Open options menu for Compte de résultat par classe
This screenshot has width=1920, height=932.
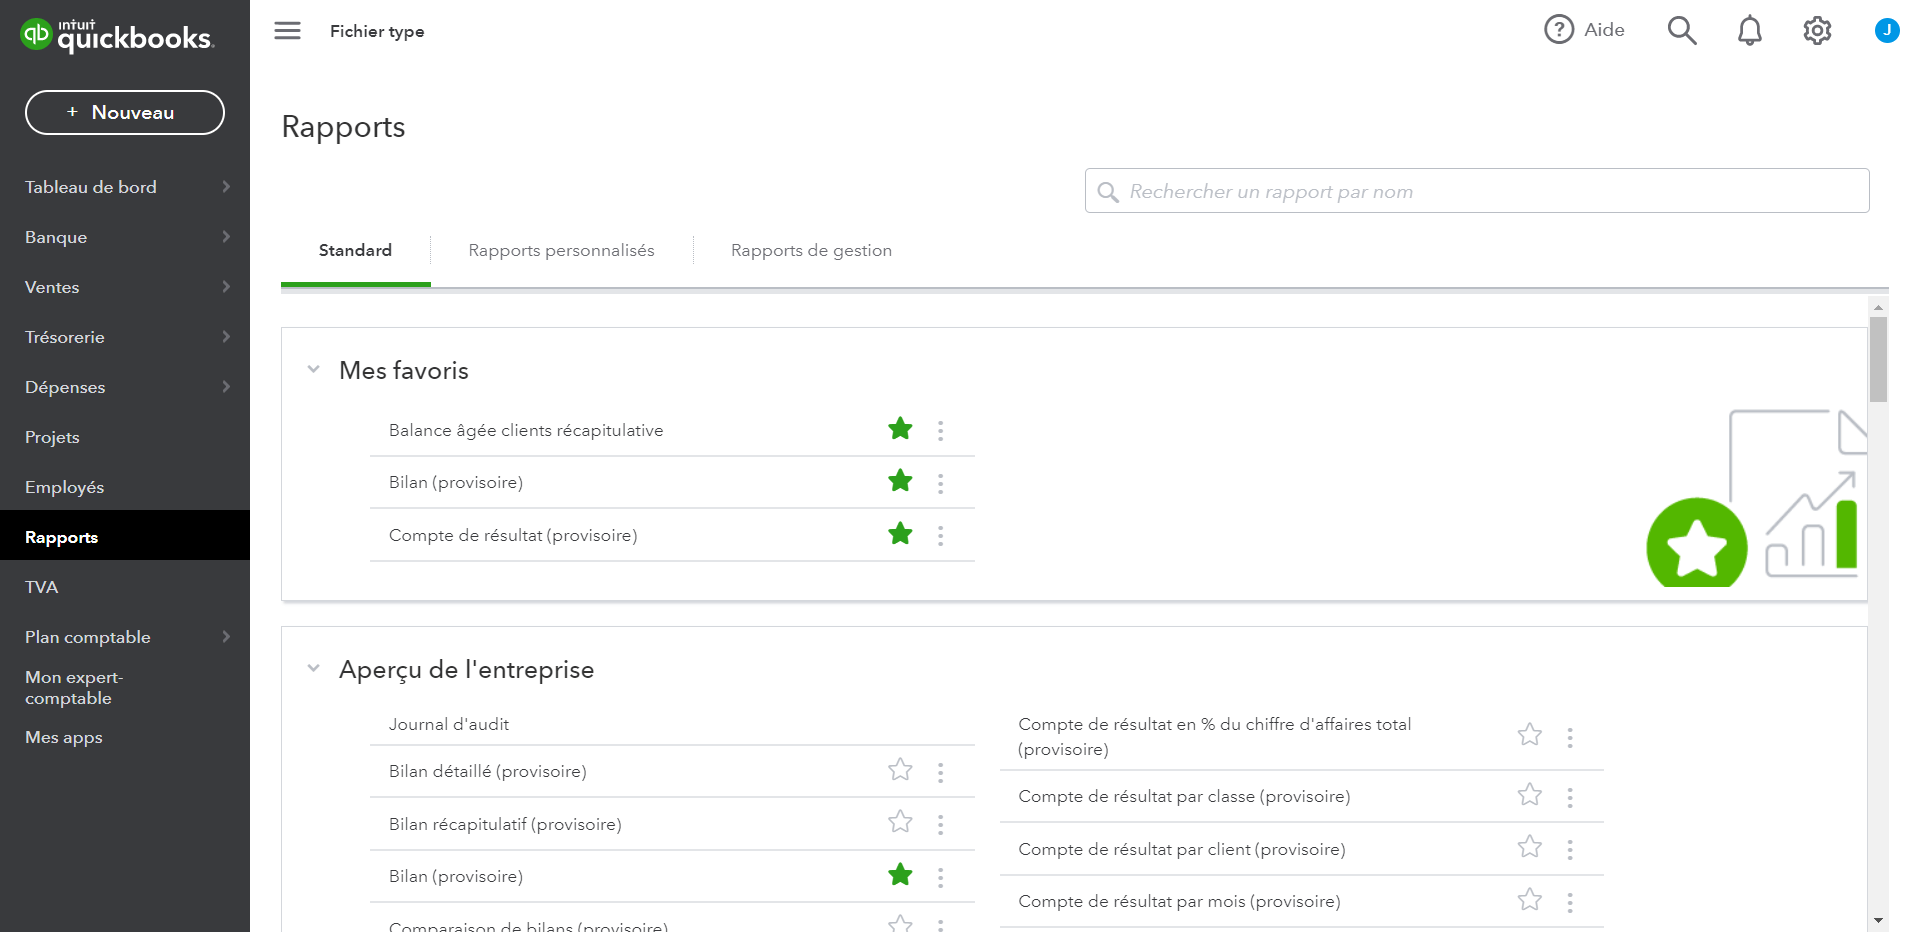coord(1569,797)
